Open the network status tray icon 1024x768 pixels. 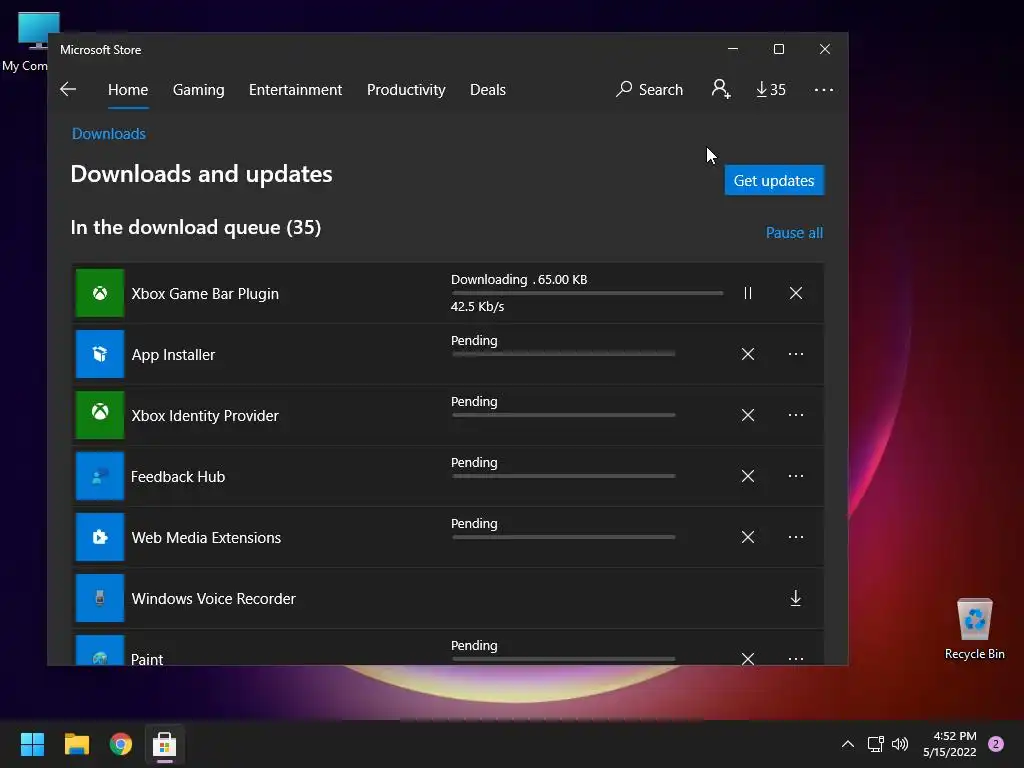click(x=875, y=744)
